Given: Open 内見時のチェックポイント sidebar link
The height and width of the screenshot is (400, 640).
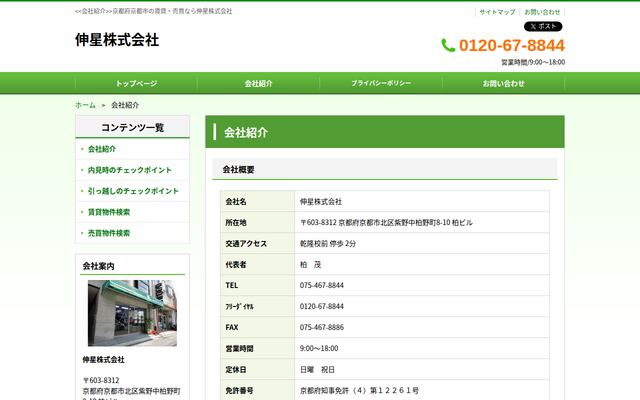Looking at the screenshot, I should click(x=130, y=170).
